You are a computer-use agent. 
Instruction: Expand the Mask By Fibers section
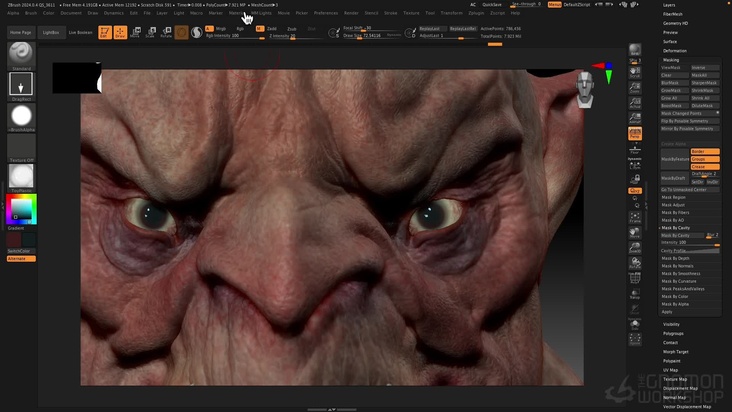point(676,212)
